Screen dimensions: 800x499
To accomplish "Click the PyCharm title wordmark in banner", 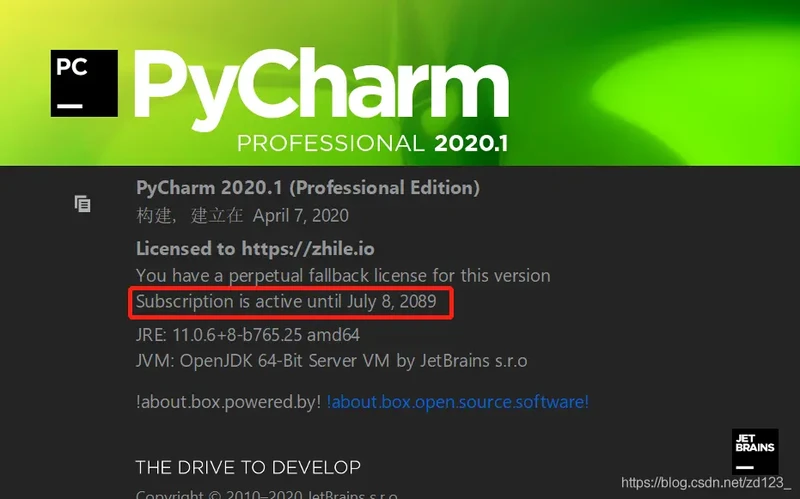I will [x=321, y=88].
